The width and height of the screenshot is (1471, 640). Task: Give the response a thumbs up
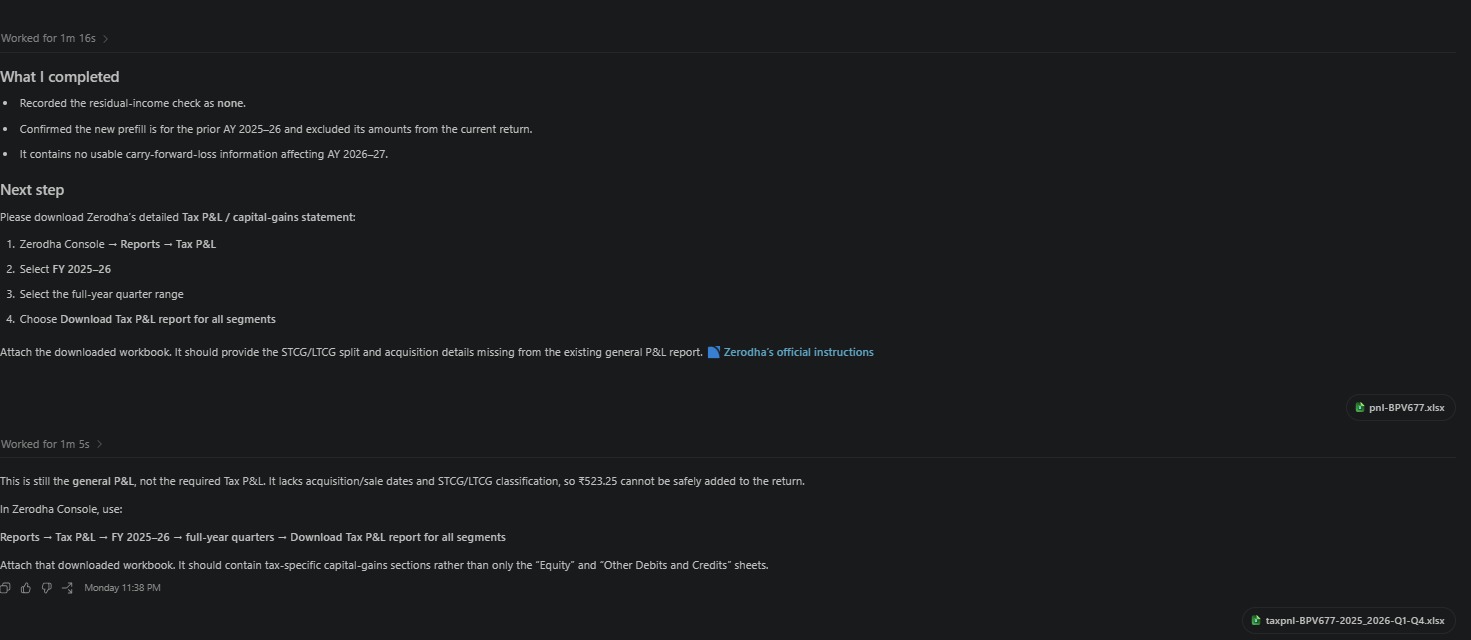26,588
